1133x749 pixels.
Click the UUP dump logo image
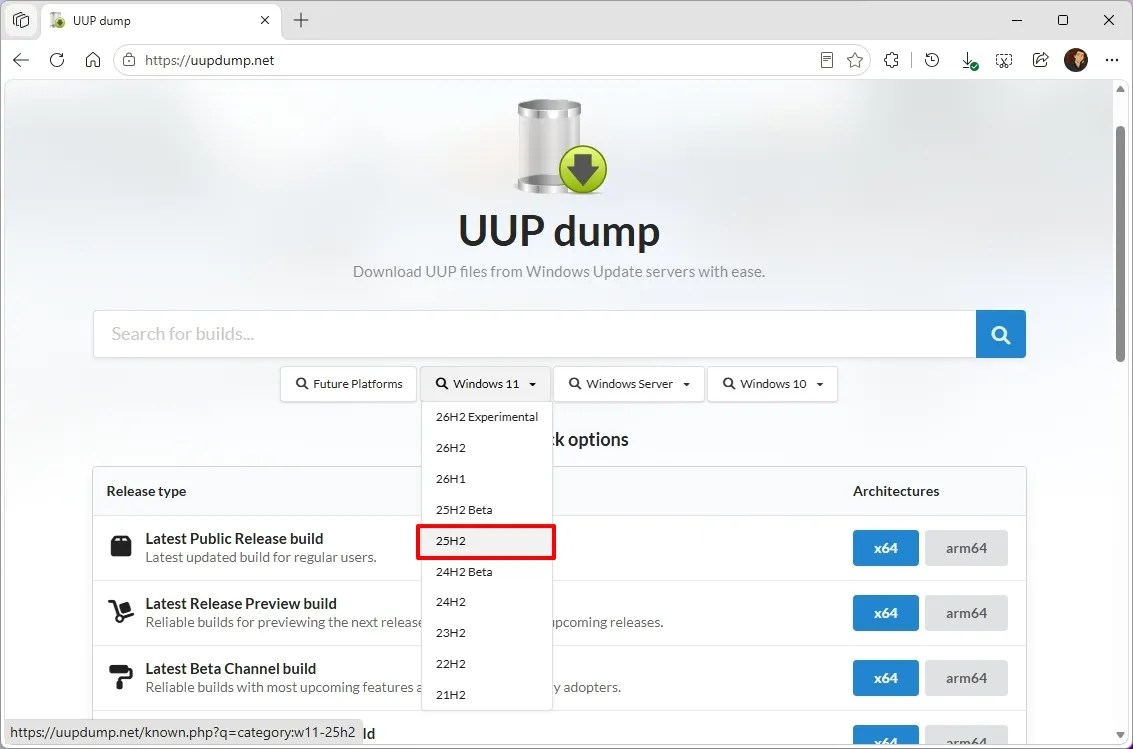tap(561, 147)
